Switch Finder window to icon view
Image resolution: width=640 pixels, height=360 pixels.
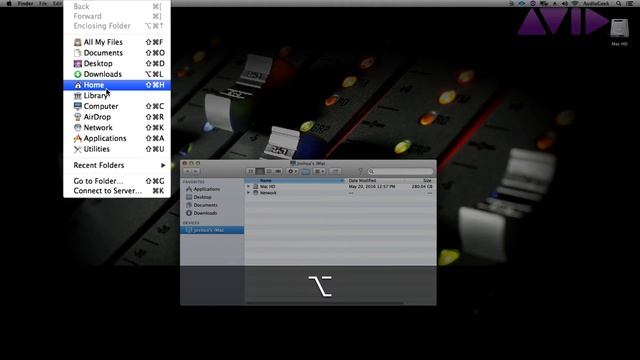click(x=251, y=171)
